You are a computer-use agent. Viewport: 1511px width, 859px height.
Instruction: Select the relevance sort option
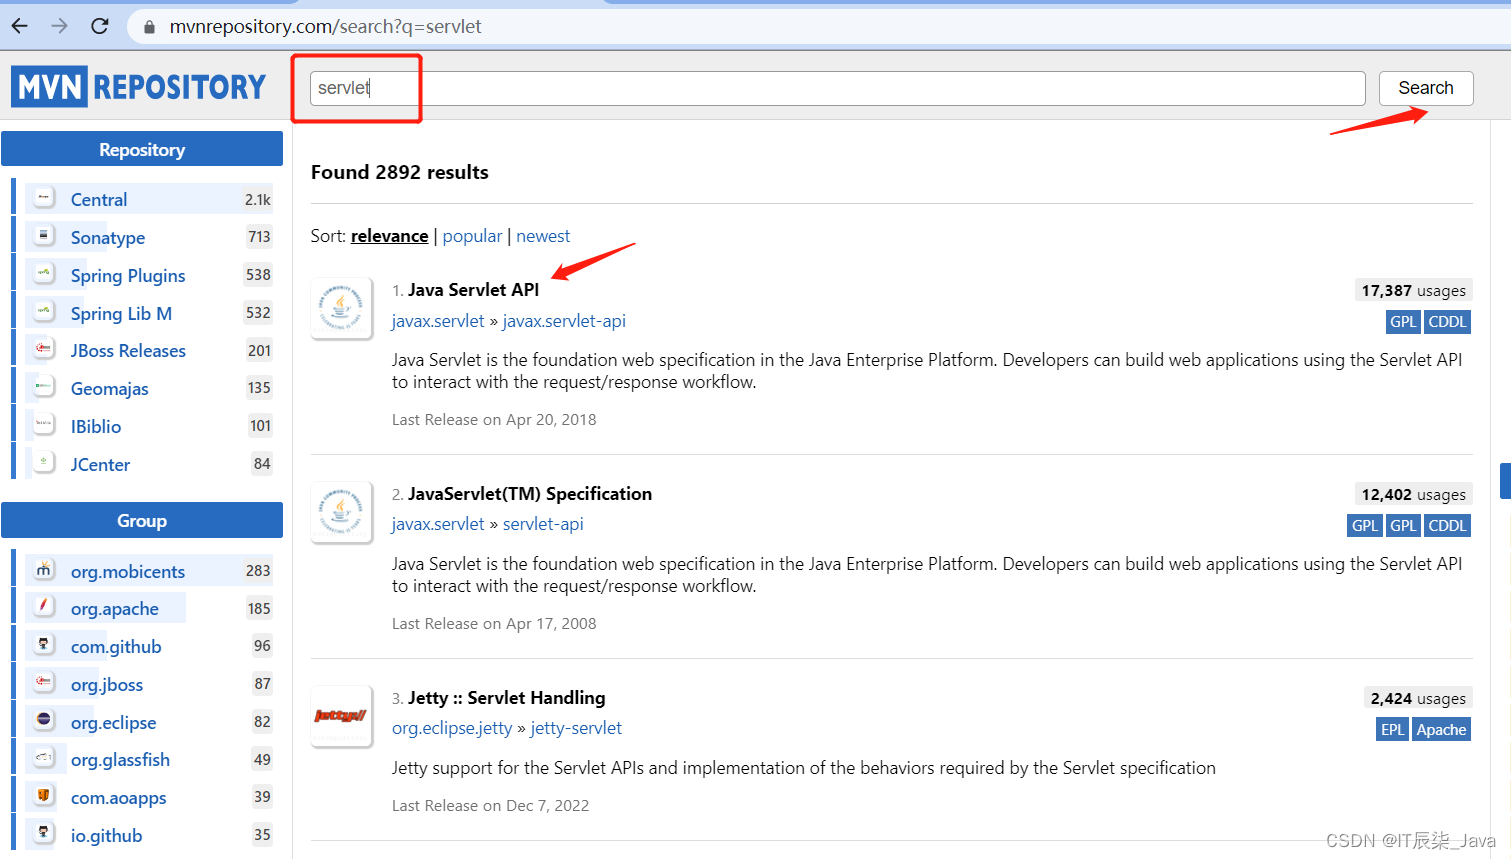389,236
